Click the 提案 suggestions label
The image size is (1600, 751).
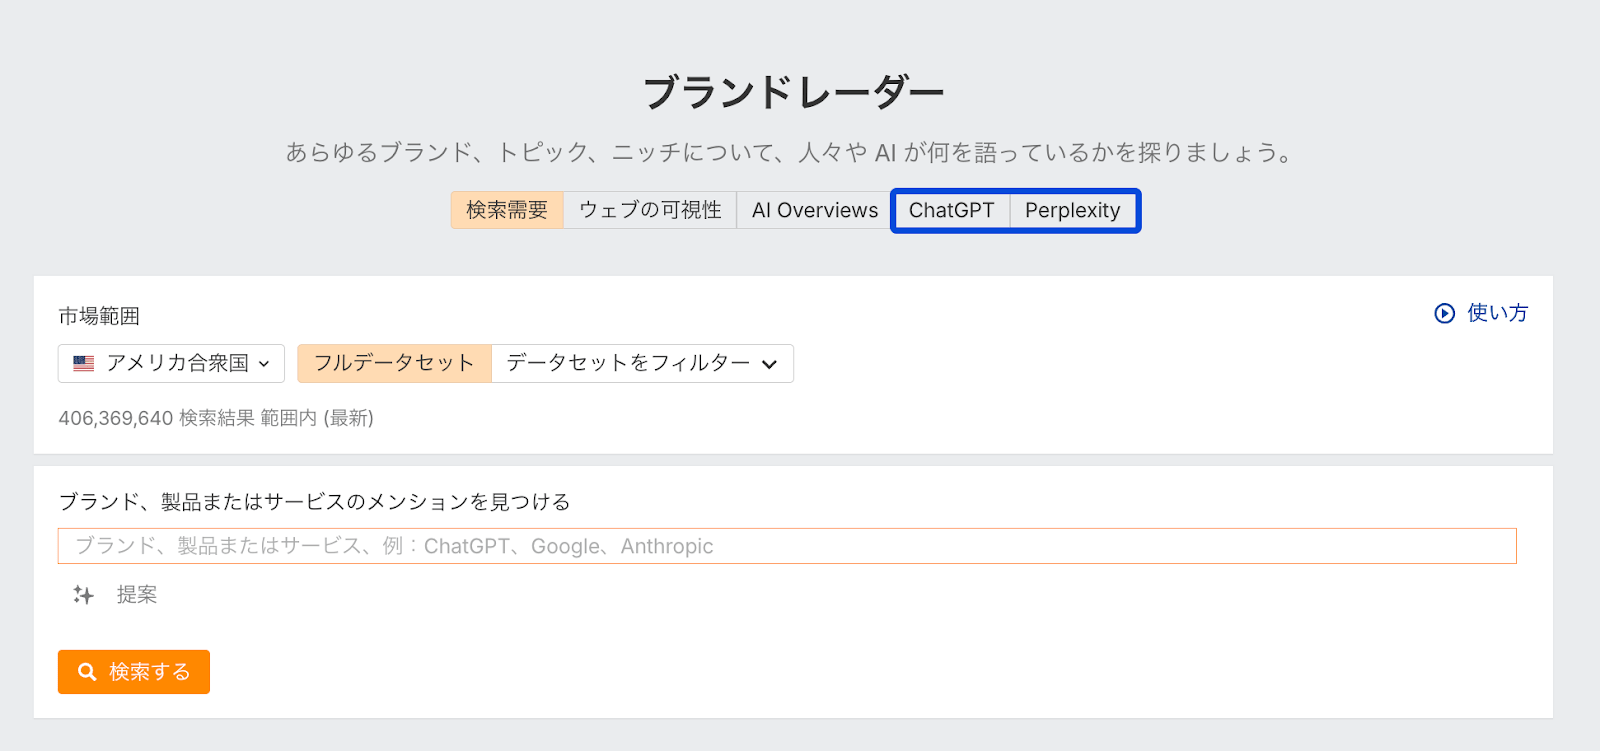[x=137, y=595]
